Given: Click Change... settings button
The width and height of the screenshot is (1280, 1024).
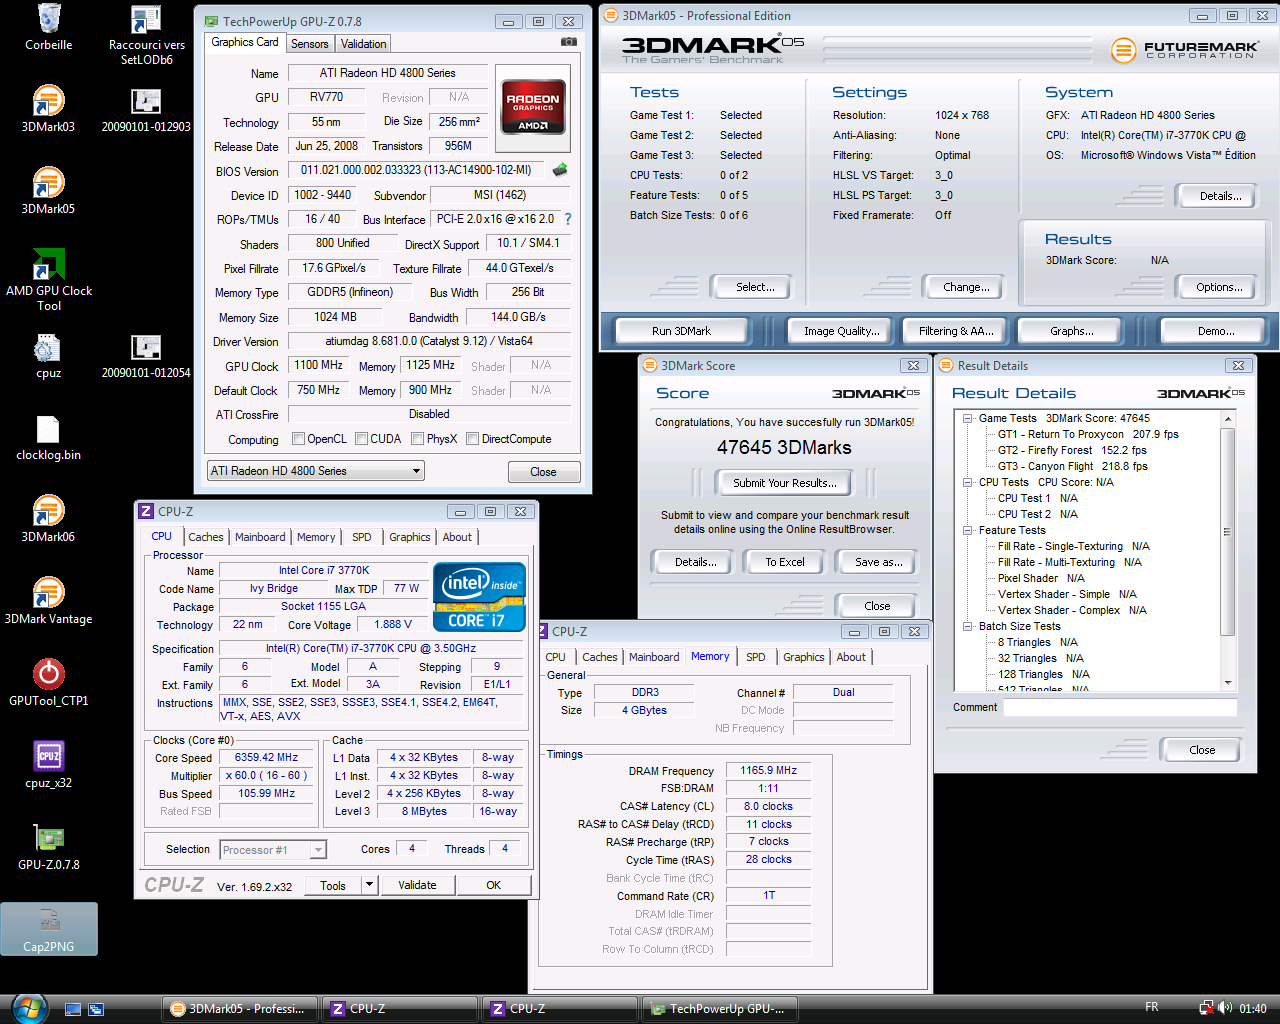Looking at the screenshot, I should (966, 287).
